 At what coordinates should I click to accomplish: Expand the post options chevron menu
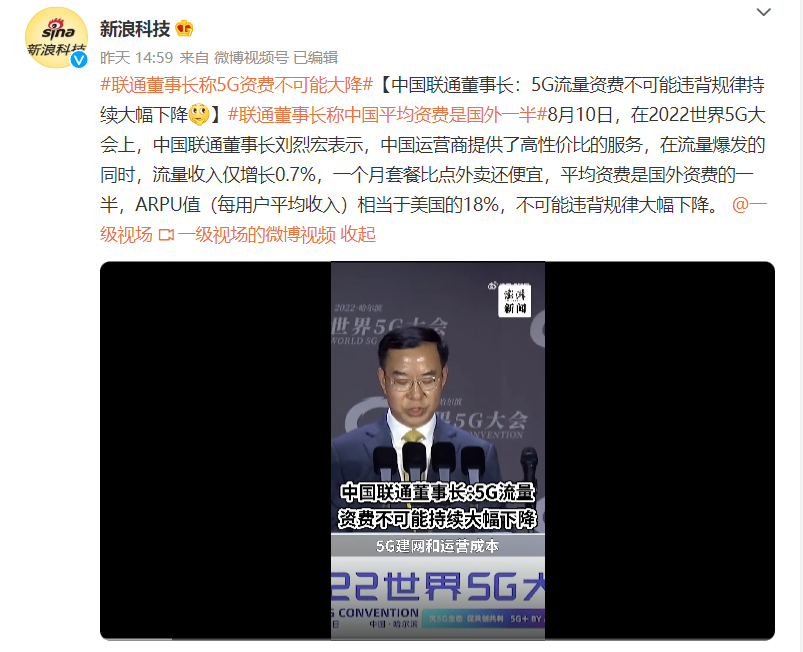(764, 12)
